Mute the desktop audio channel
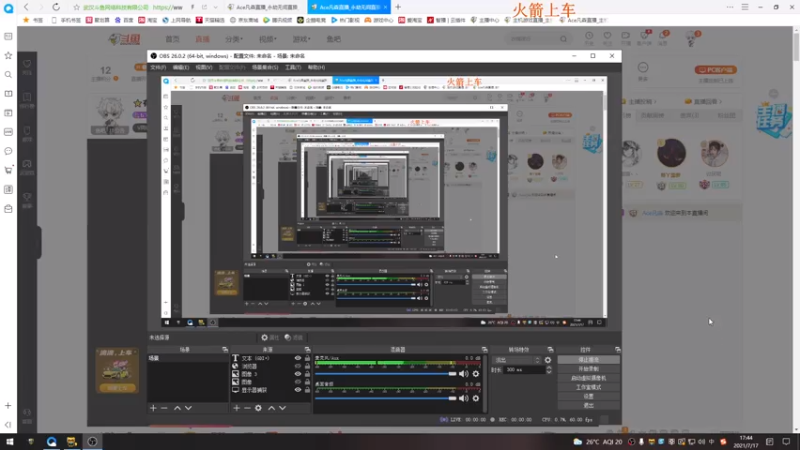 coord(463,398)
